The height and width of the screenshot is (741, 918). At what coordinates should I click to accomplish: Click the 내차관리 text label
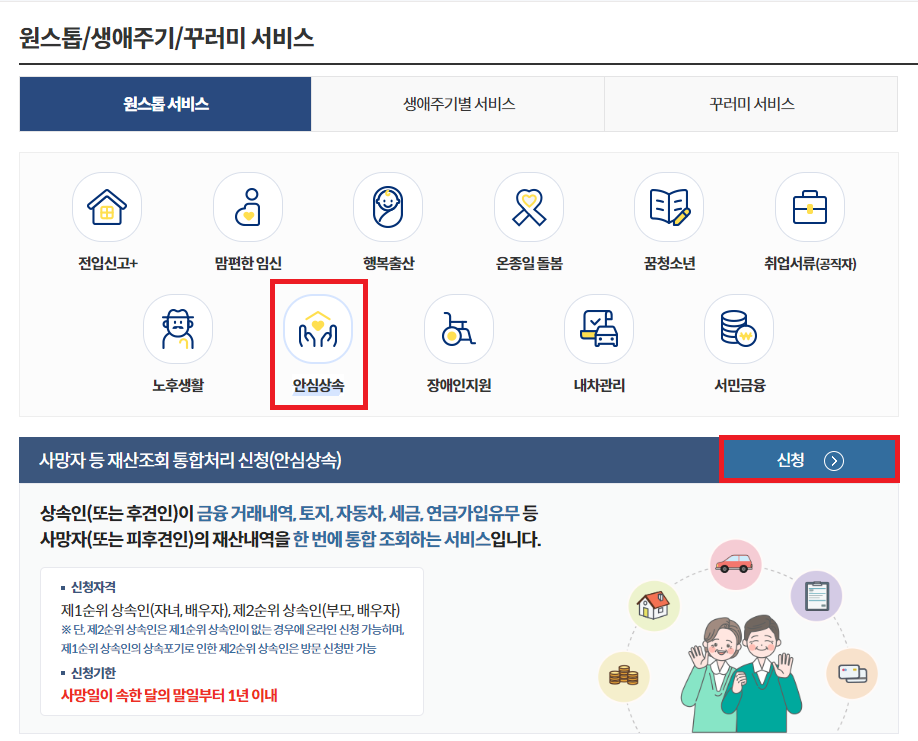coord(600,385)
